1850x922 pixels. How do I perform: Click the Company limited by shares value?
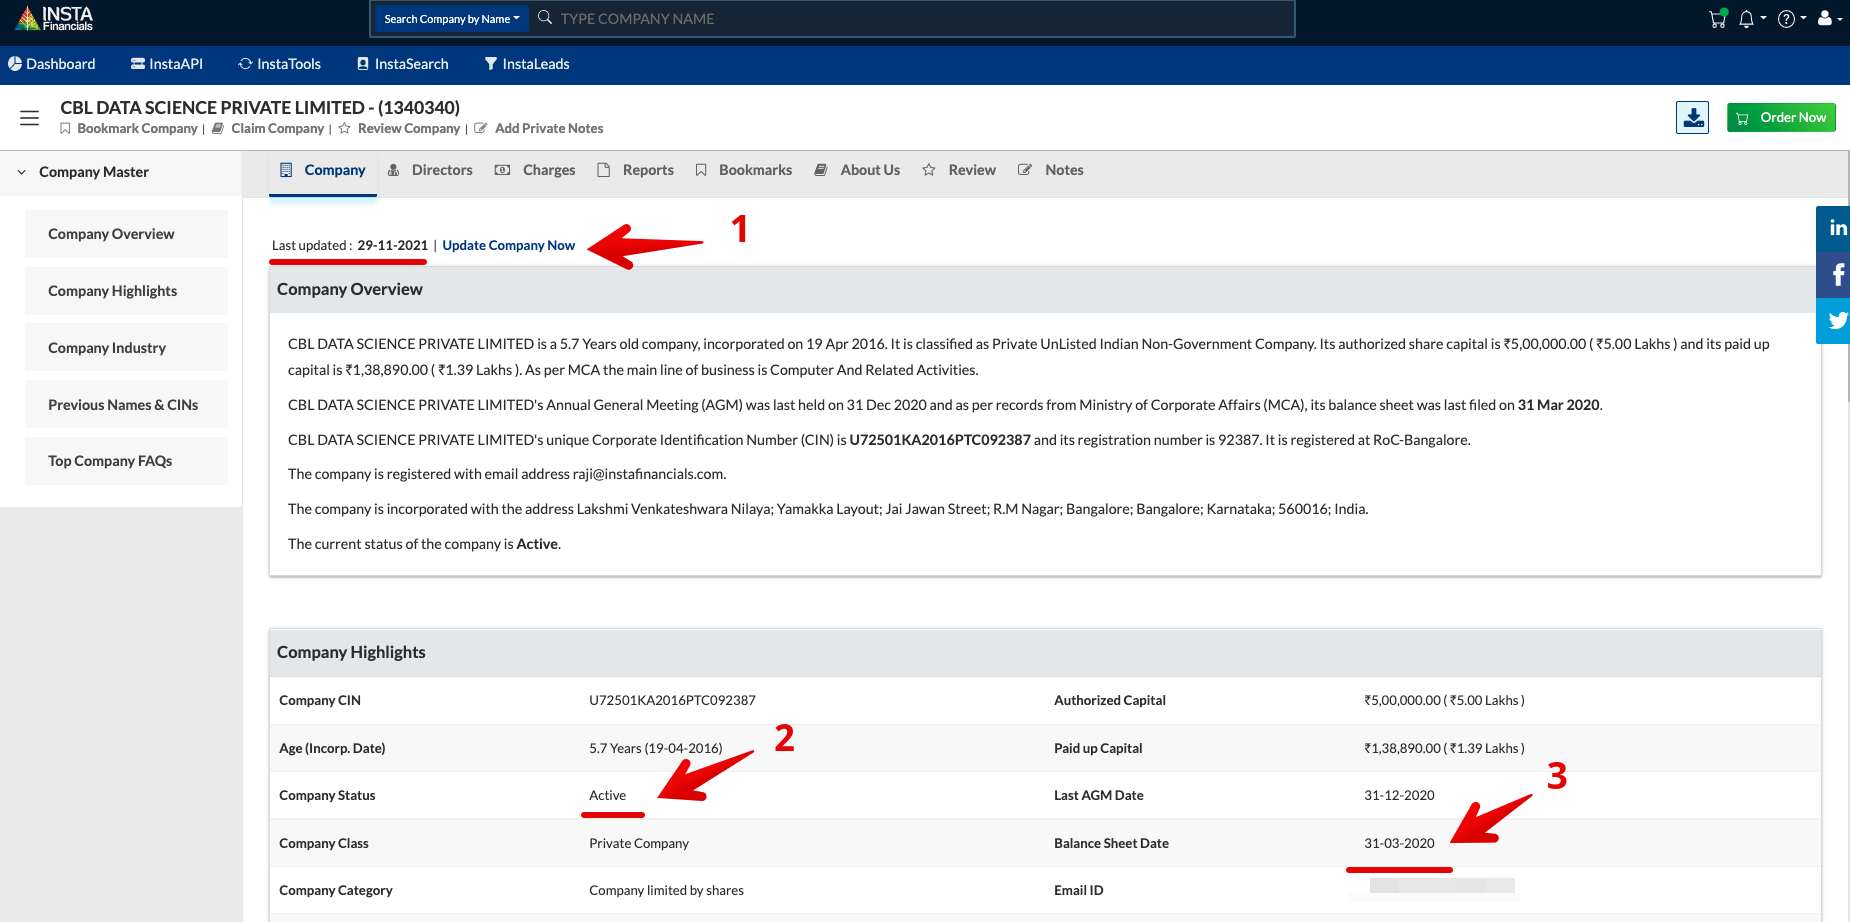click(x=666, y=890)
